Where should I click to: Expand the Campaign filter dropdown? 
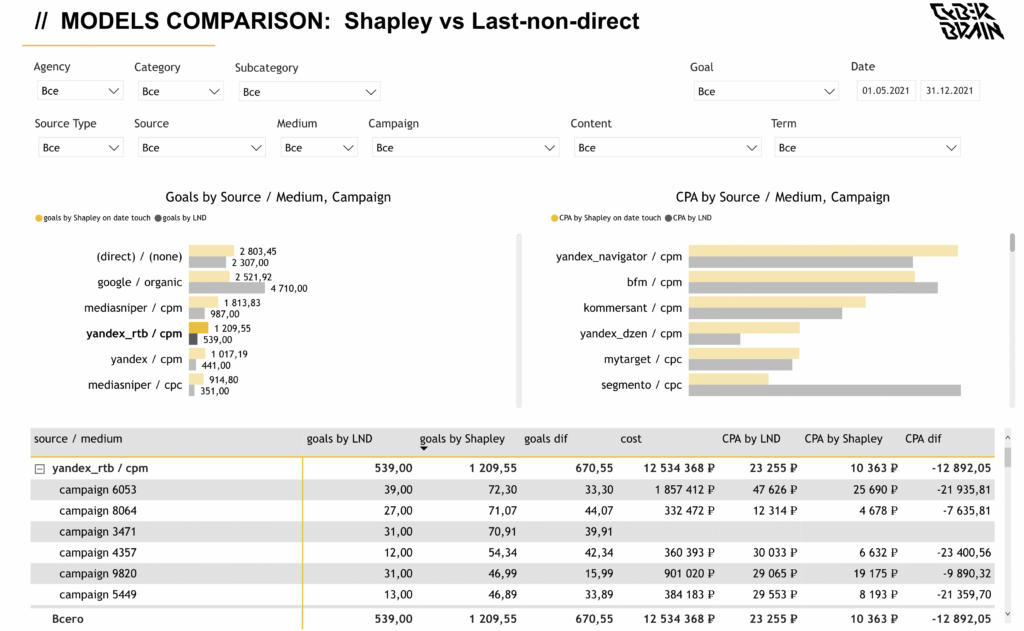pos(464,148)
